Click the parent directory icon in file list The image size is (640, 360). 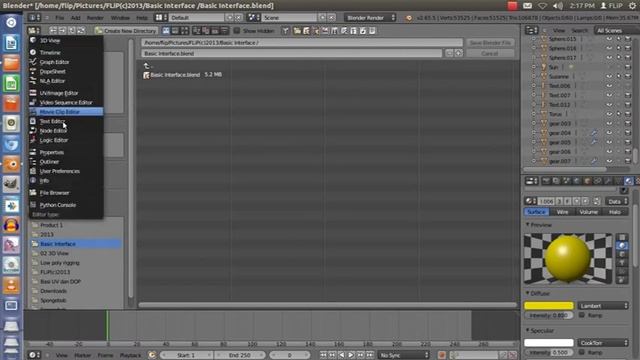[147, 65]
